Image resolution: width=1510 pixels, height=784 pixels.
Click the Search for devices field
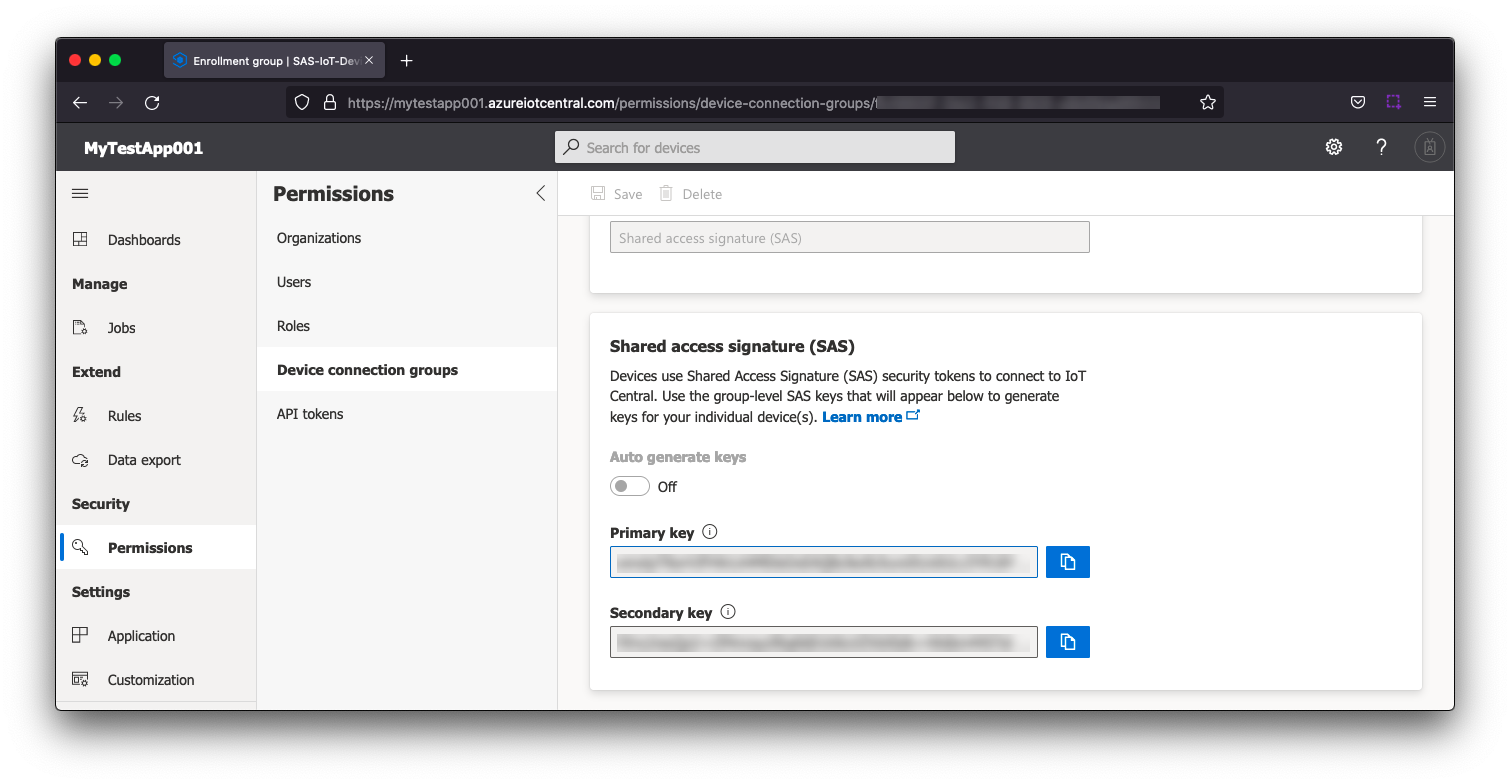(755, 147)
